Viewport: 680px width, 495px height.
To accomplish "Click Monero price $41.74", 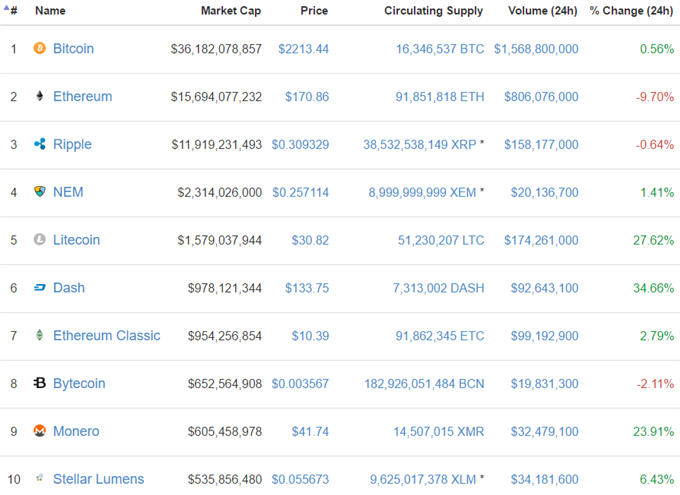I will 310,431.
